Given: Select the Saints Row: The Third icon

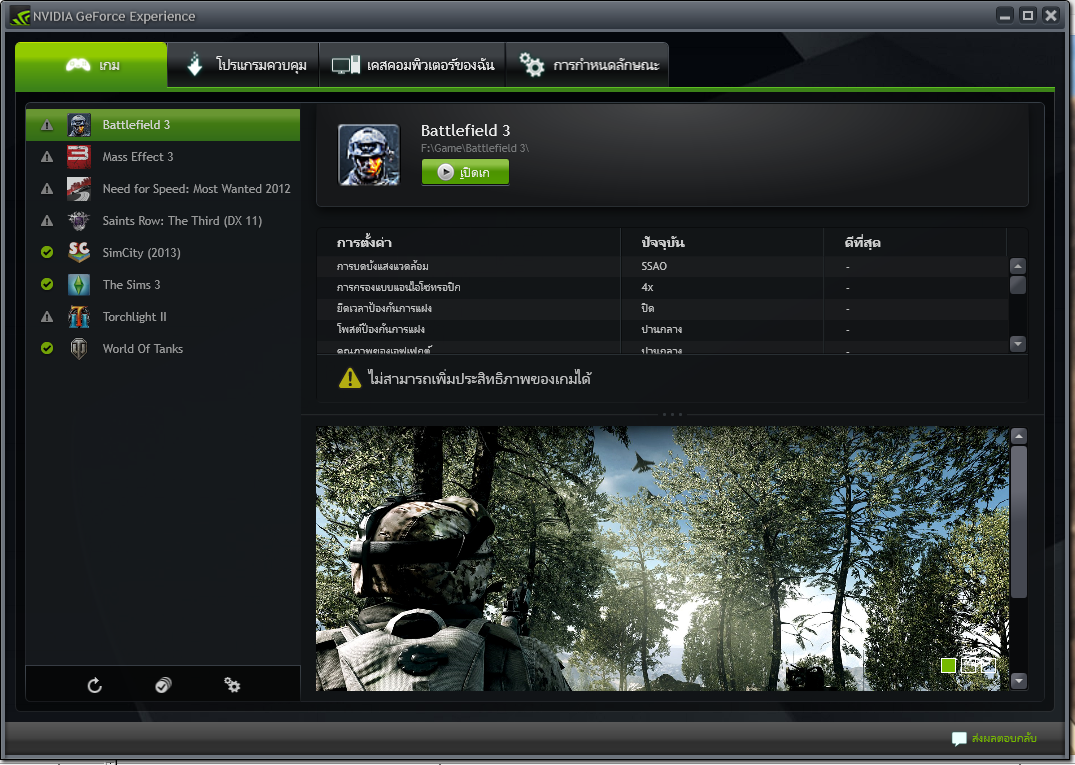Looking at the screenshot, I should click(79, 221).
